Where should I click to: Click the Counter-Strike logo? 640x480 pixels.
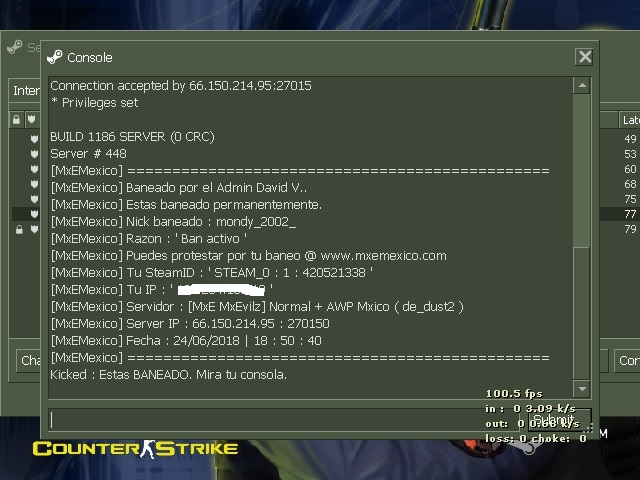pos(135,449)
